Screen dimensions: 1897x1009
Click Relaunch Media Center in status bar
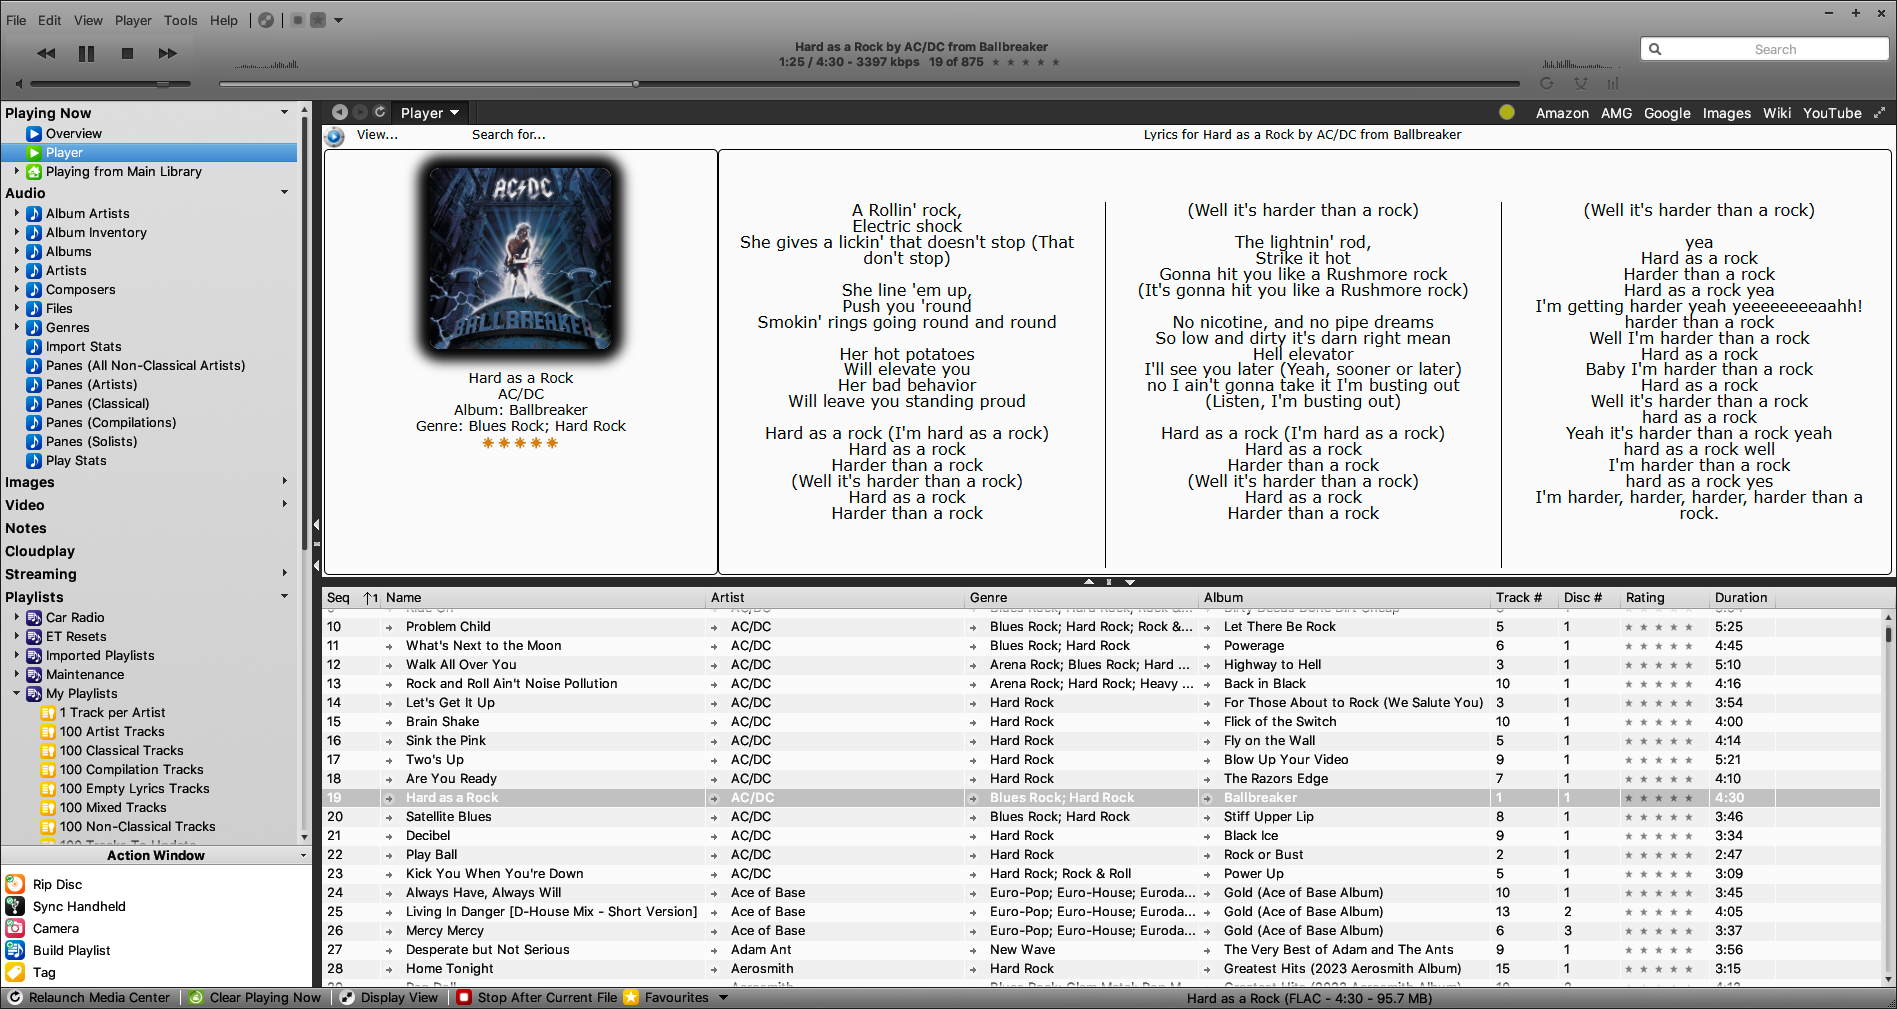point(90,997)
